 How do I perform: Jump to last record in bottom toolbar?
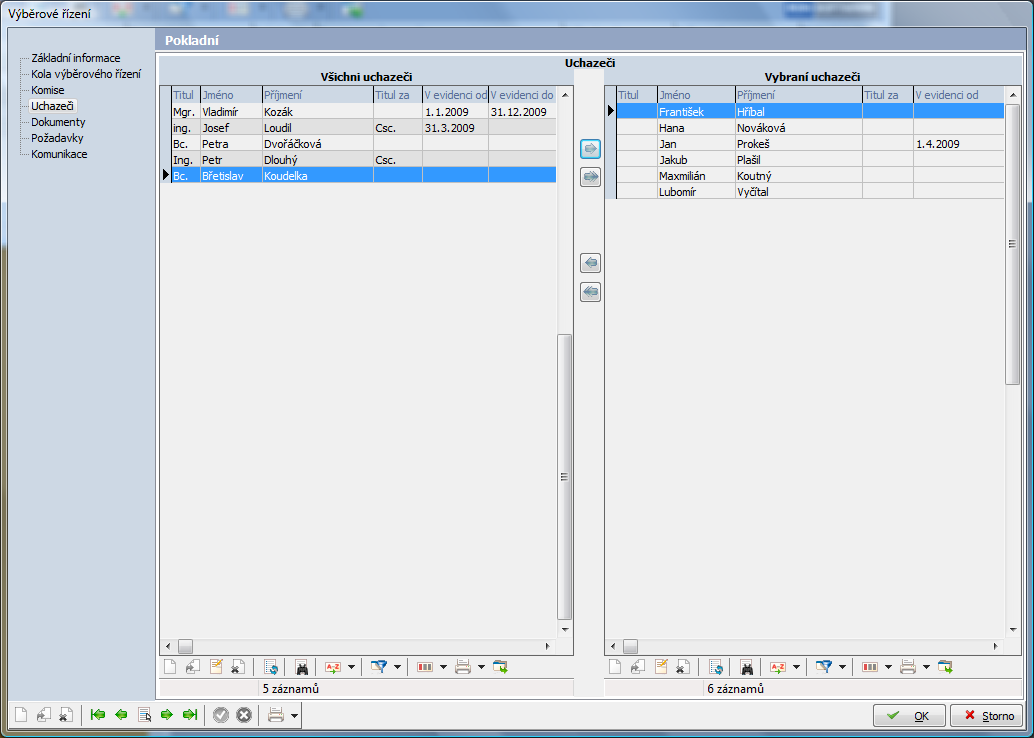pyautogui.click(x=189, y=715)
